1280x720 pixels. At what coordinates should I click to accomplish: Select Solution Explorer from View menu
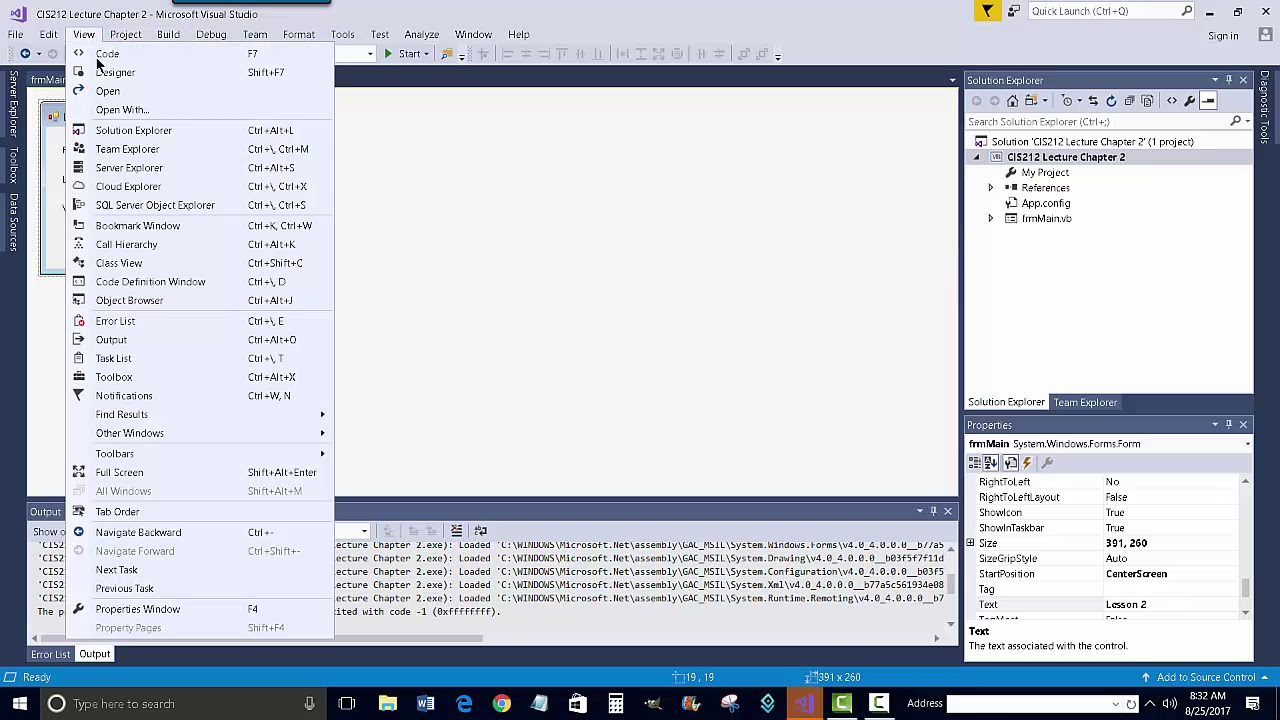[200, 131]
